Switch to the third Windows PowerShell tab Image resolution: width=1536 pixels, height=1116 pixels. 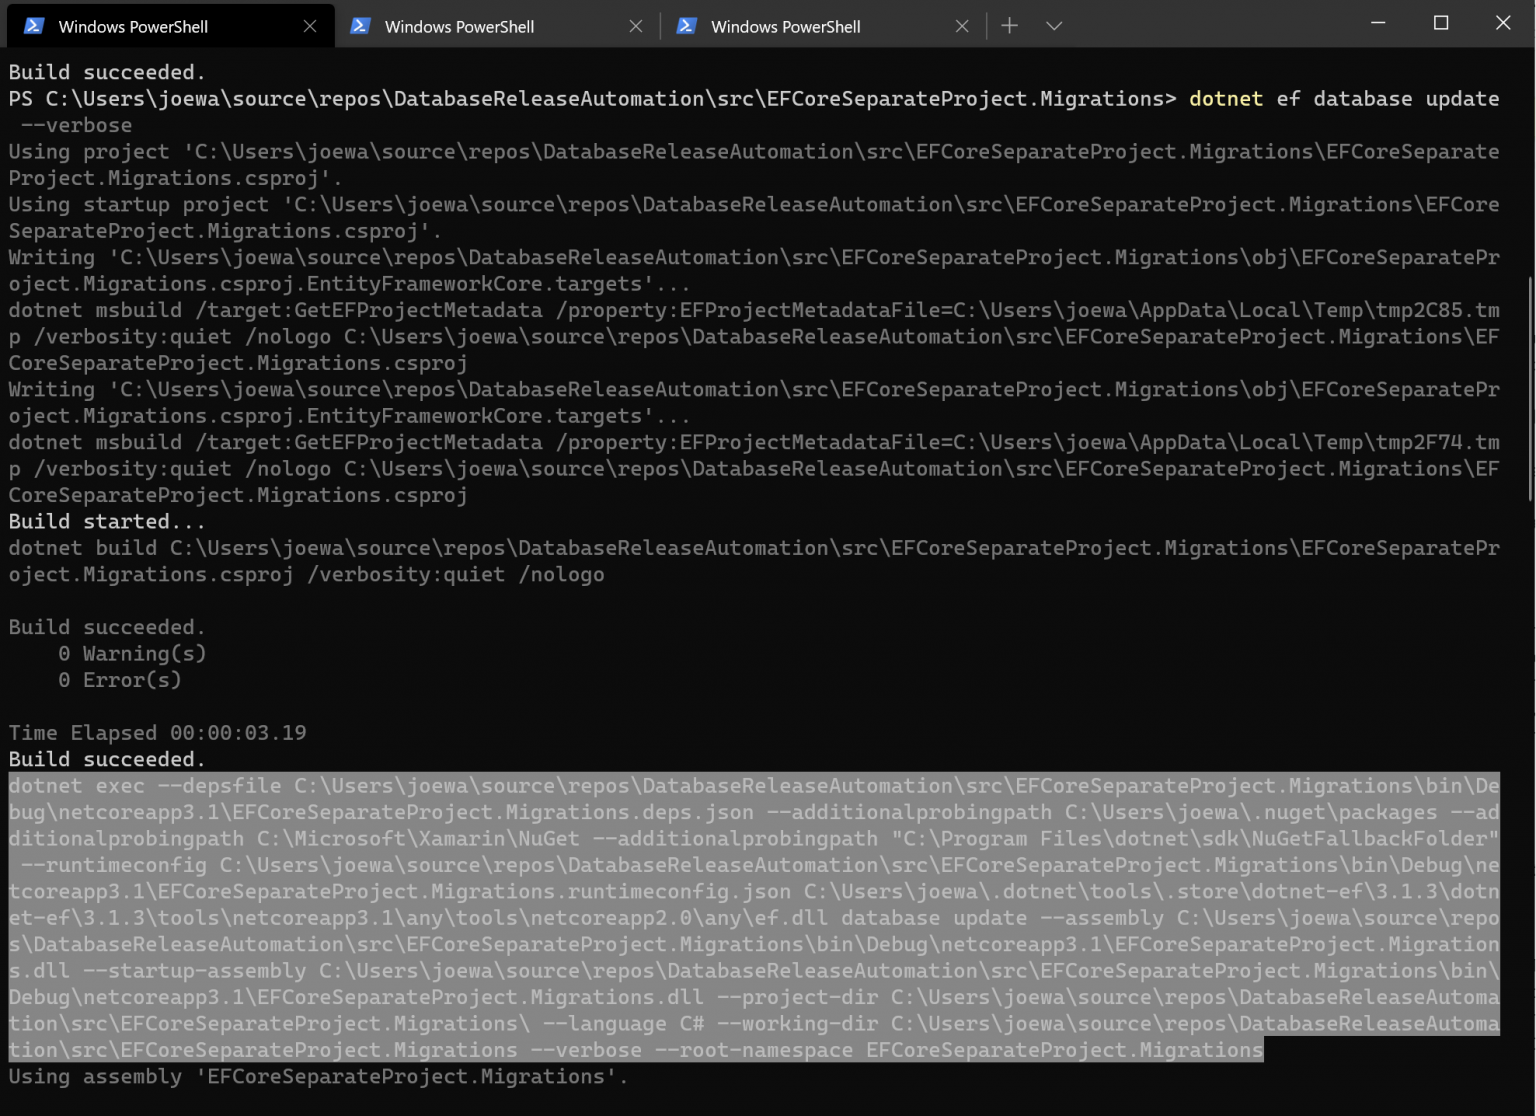786,26
